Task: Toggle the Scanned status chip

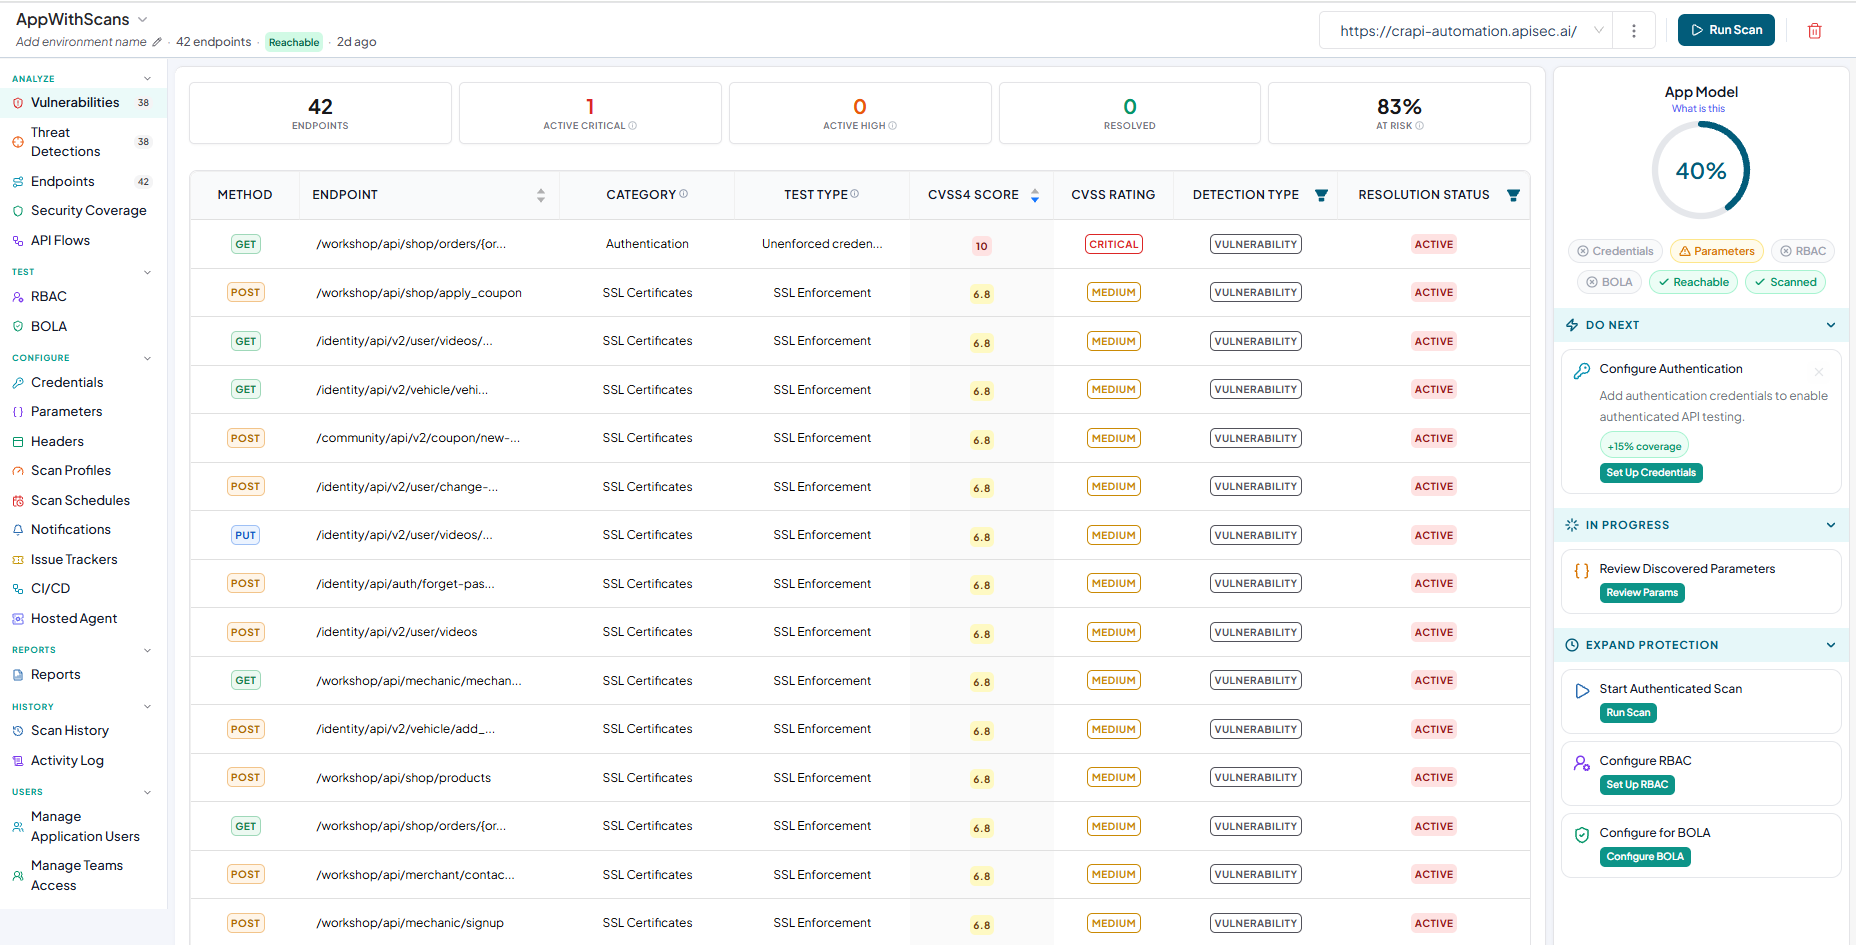Action: [1785, 282]
